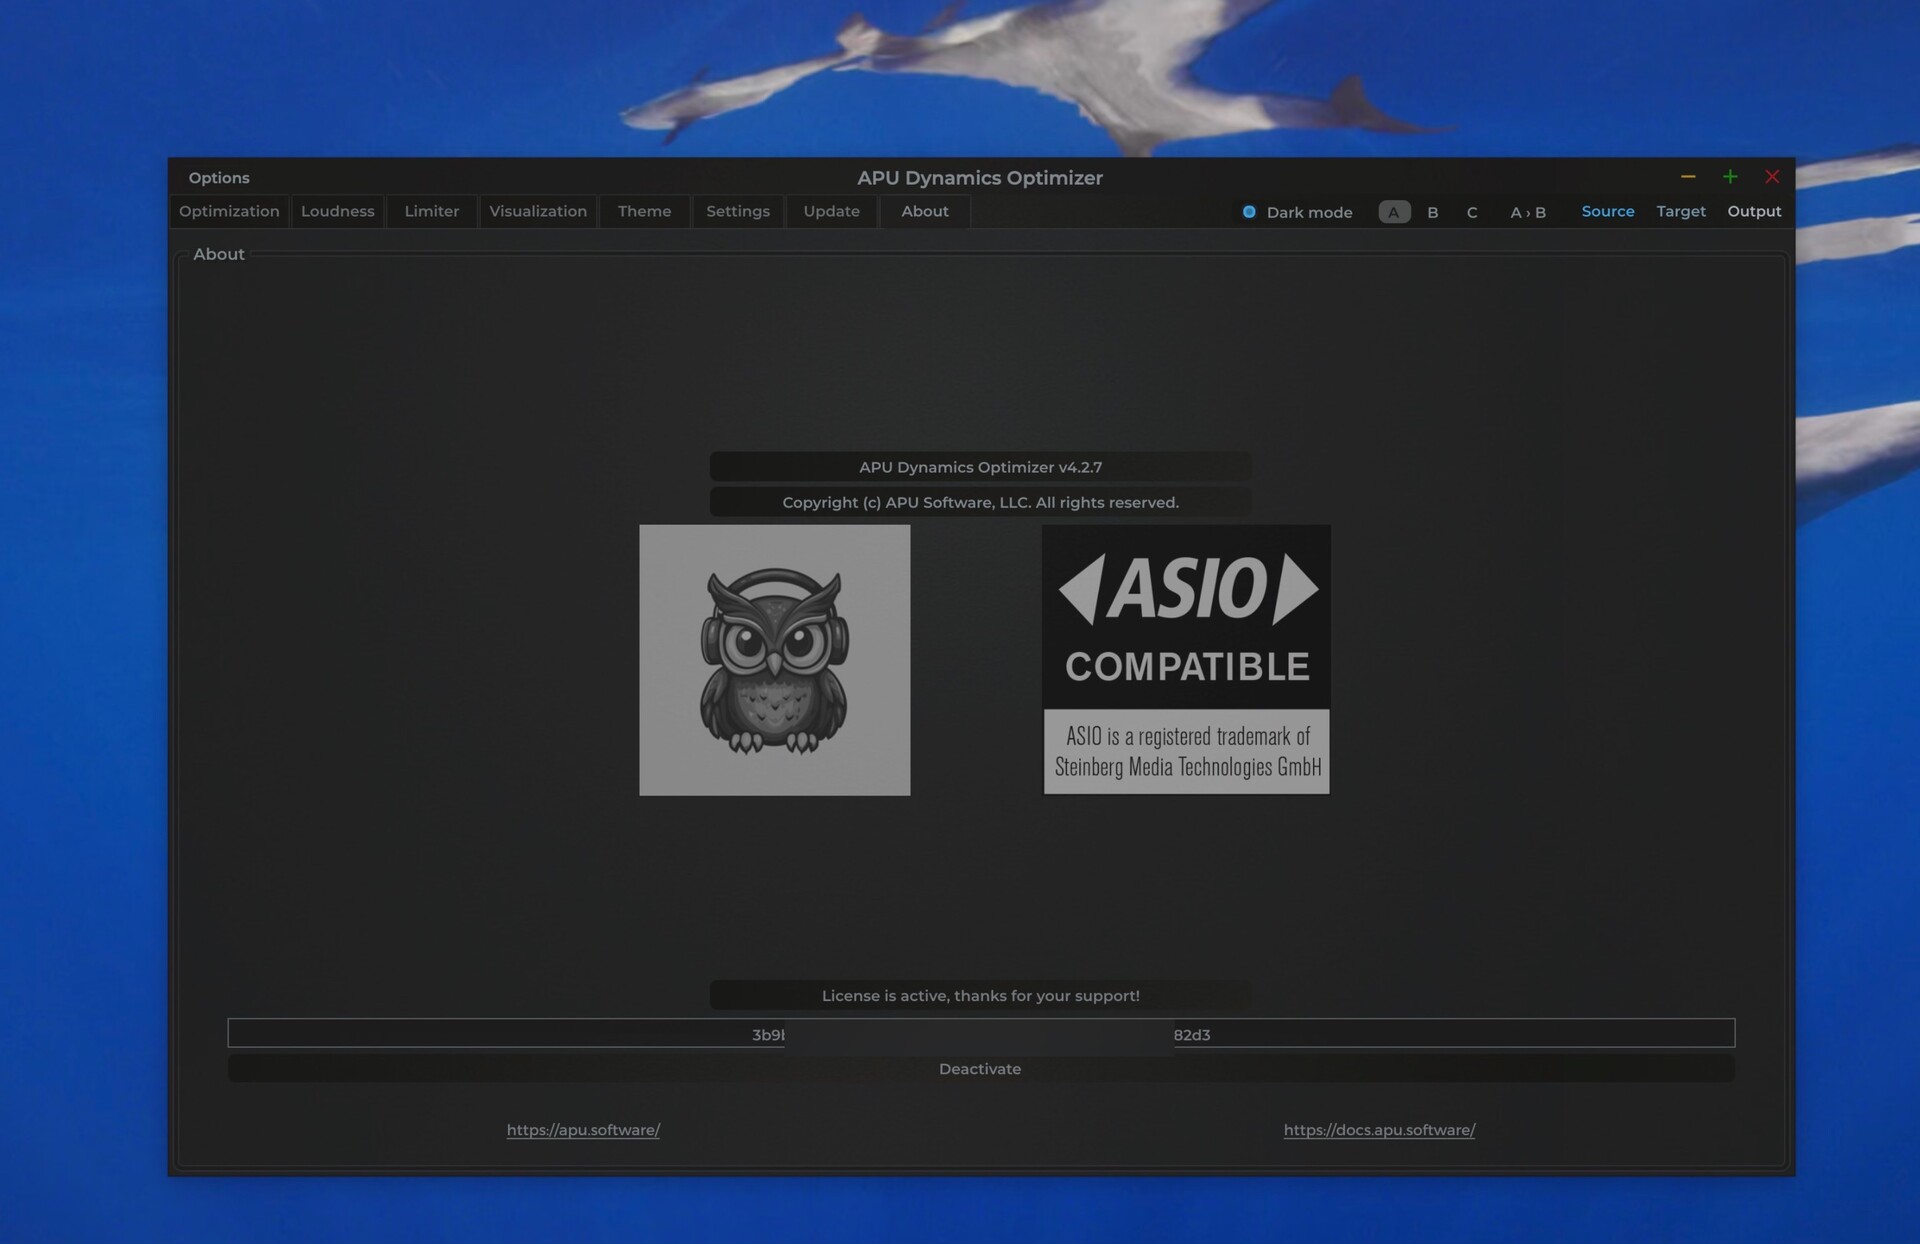Screen dimensions: 1920x1244
Task: Go to the Settings tab
Action: pos(738,211)
